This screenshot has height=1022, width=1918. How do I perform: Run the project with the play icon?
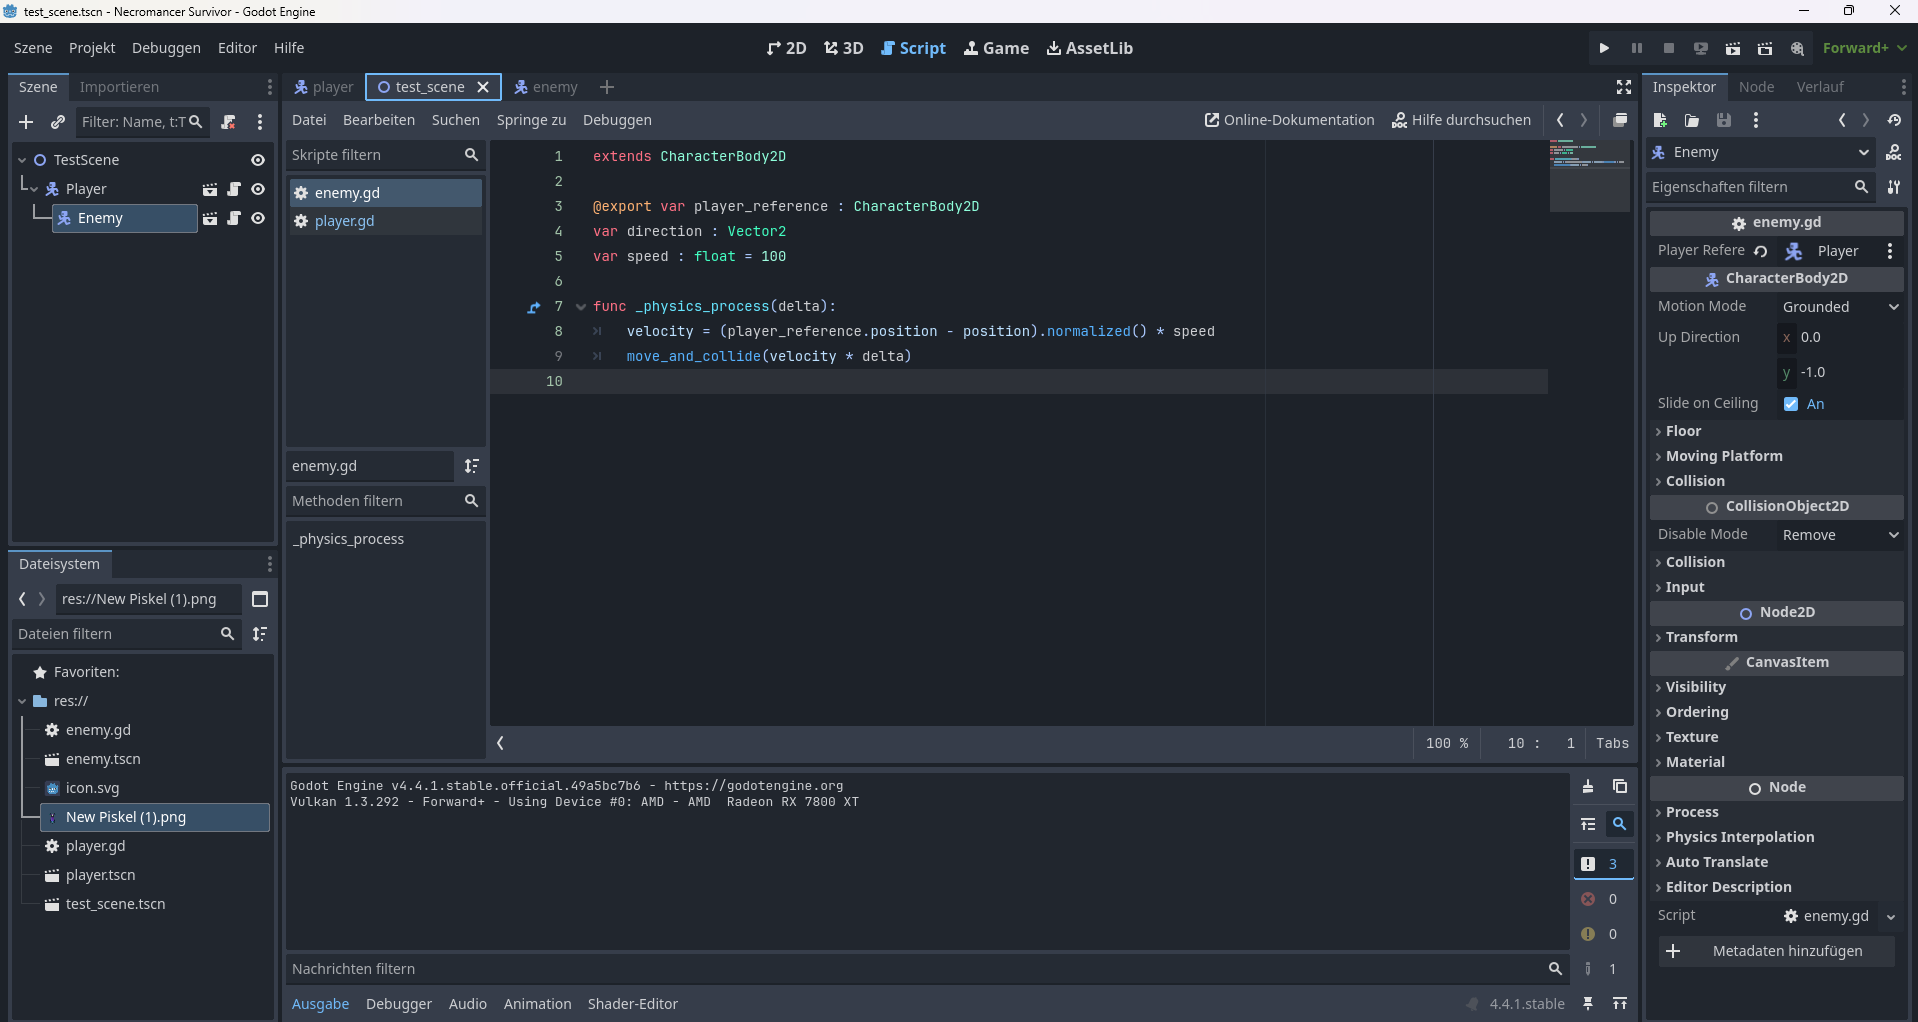pyautogui.click(x=1604, y=48)
